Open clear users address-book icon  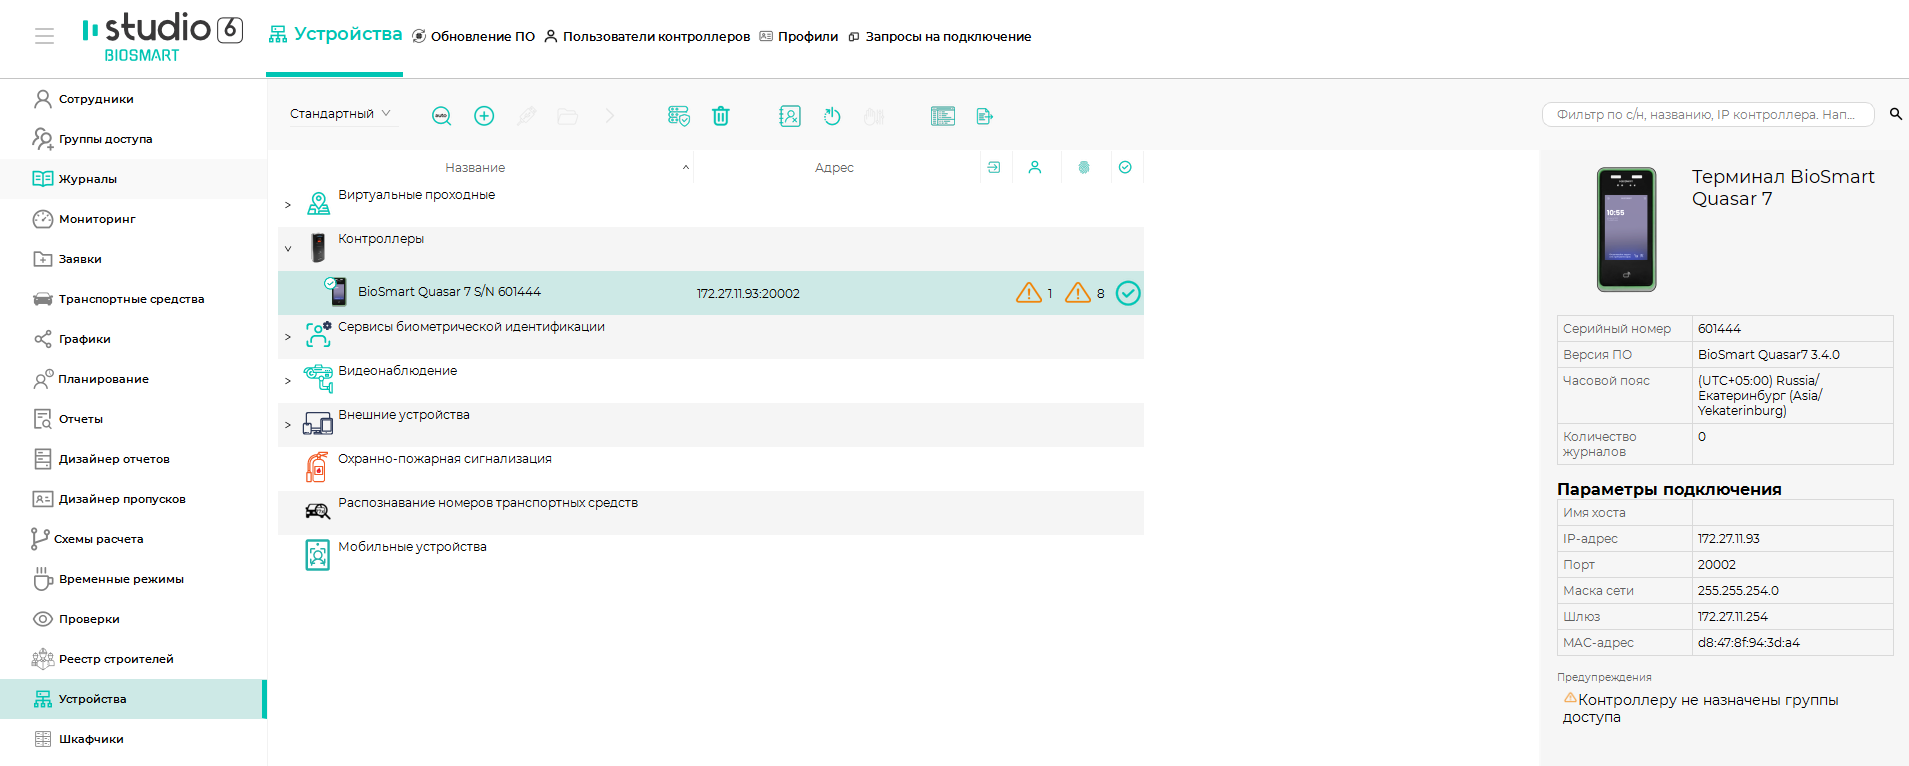coord(790,116)
